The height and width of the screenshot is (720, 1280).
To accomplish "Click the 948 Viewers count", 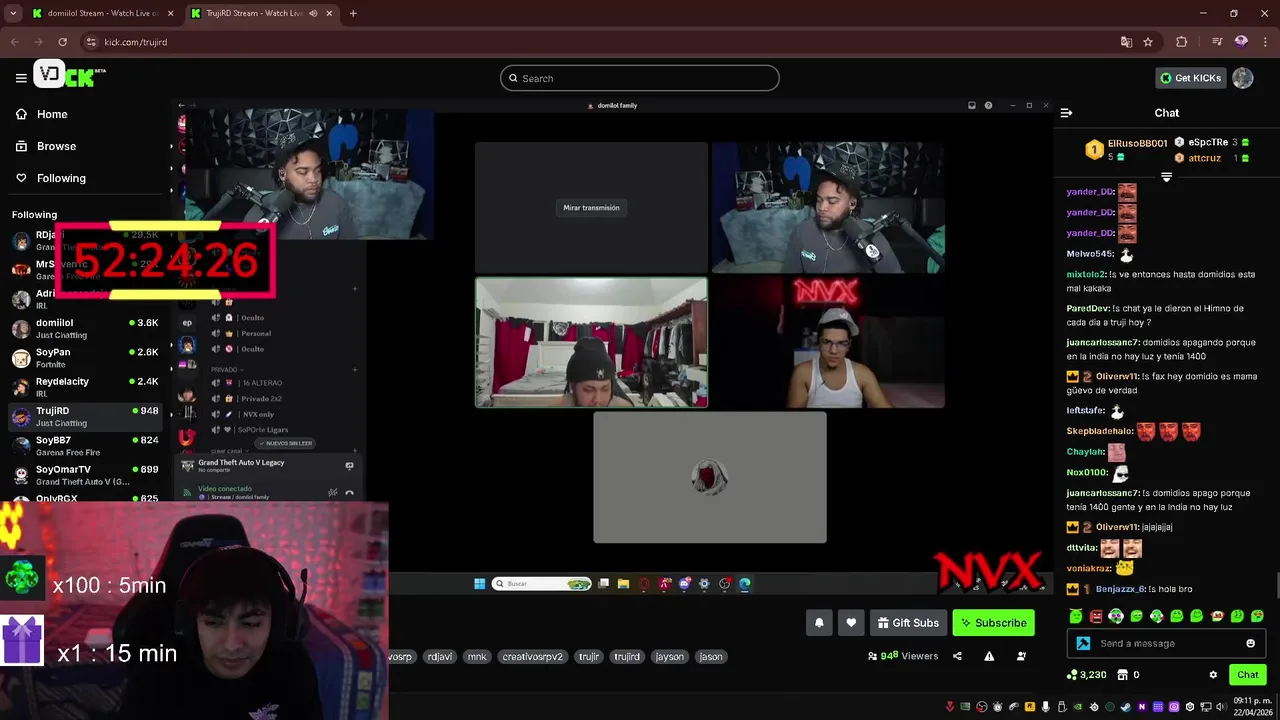I will click(903, 656).
